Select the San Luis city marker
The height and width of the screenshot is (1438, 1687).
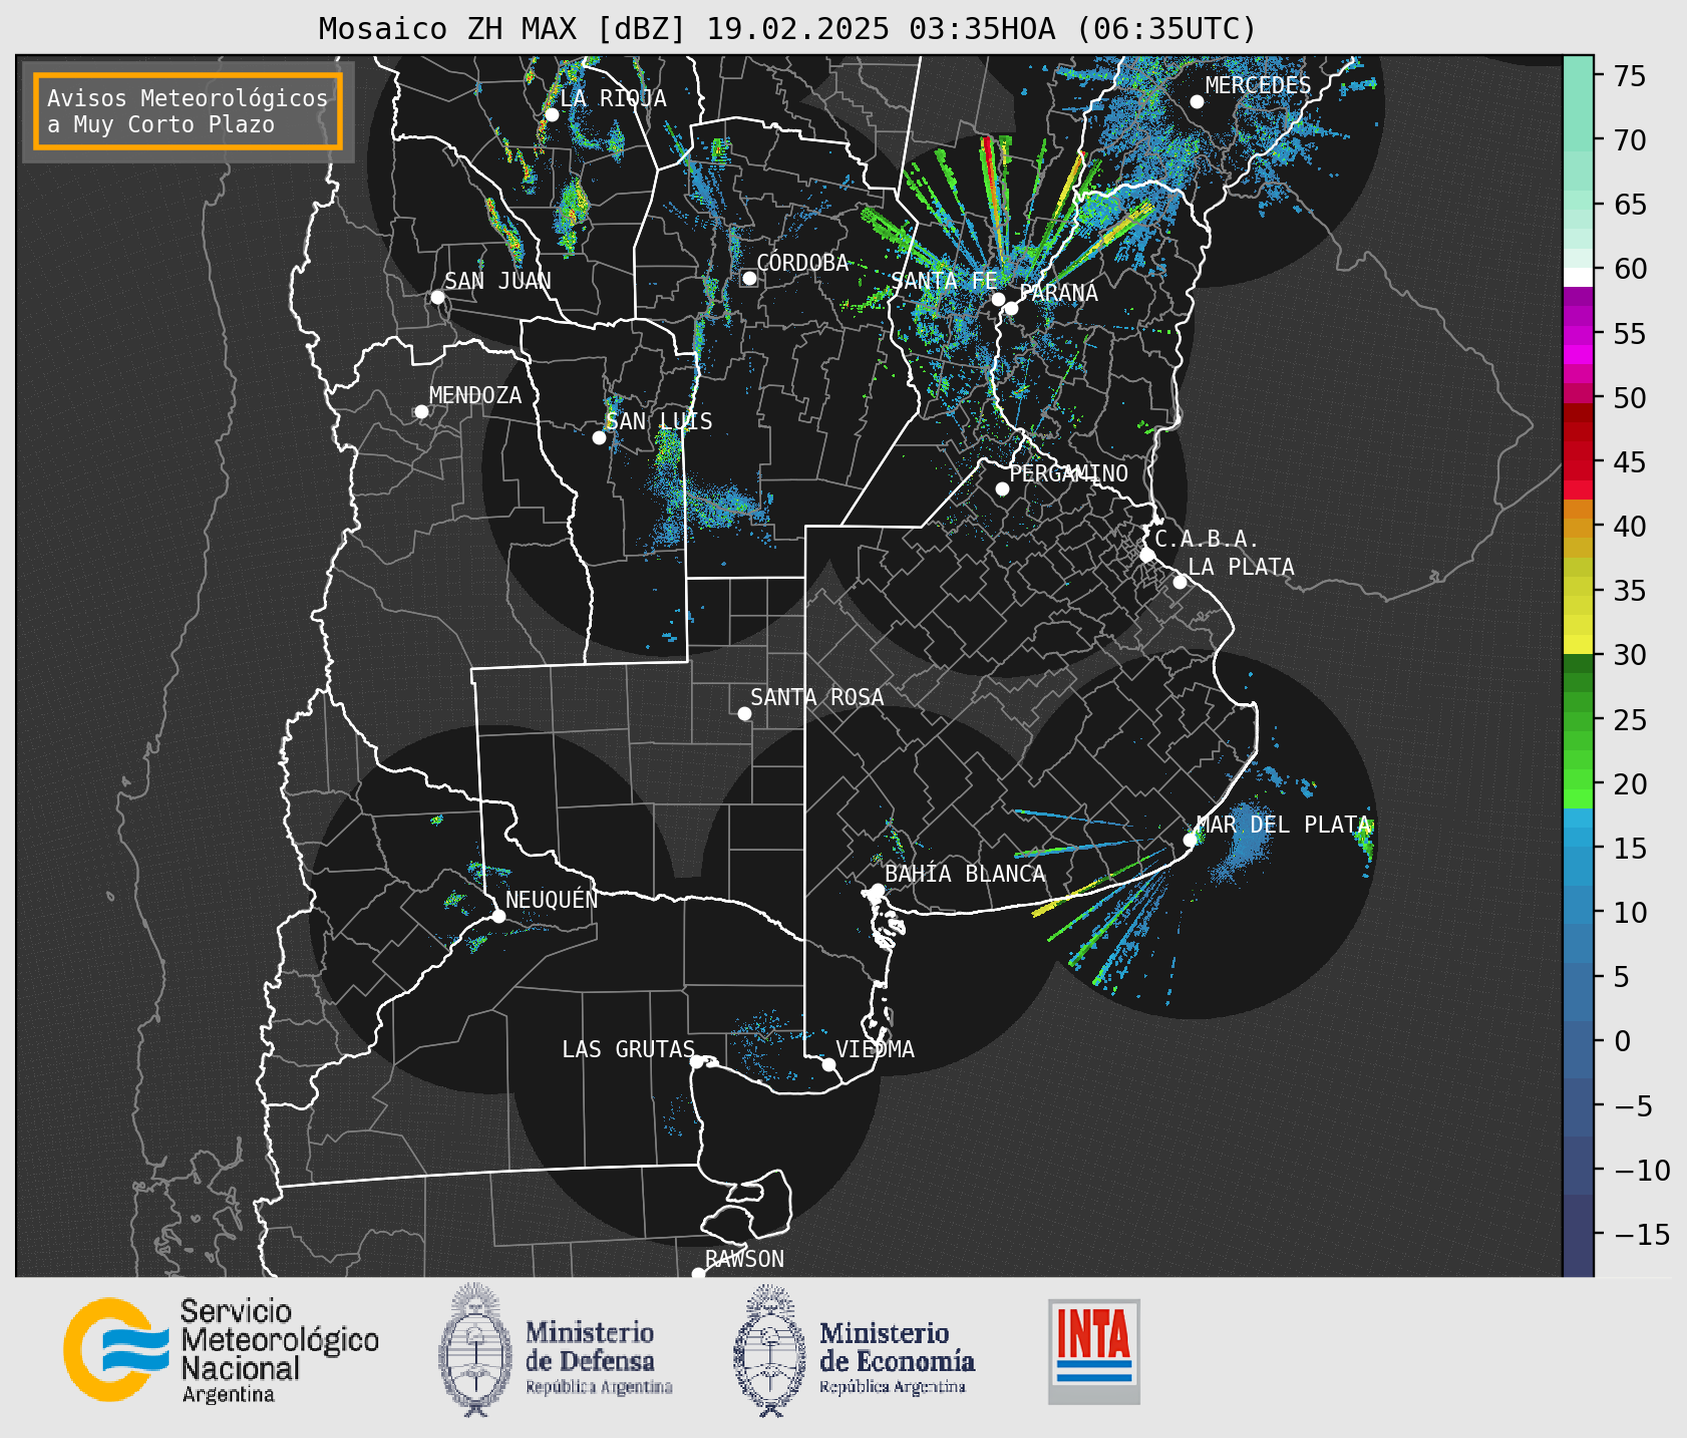[599, 438]
